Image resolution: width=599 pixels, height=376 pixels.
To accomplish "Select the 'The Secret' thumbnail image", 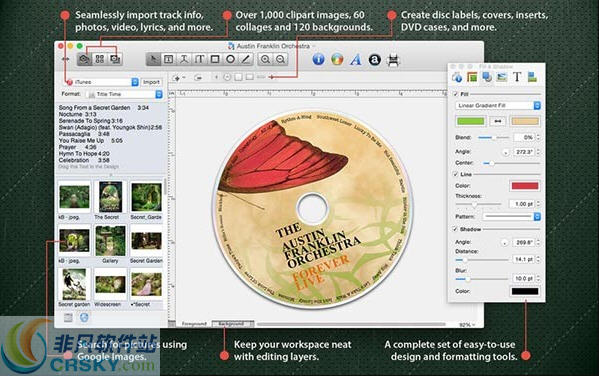I will point(110,196).
